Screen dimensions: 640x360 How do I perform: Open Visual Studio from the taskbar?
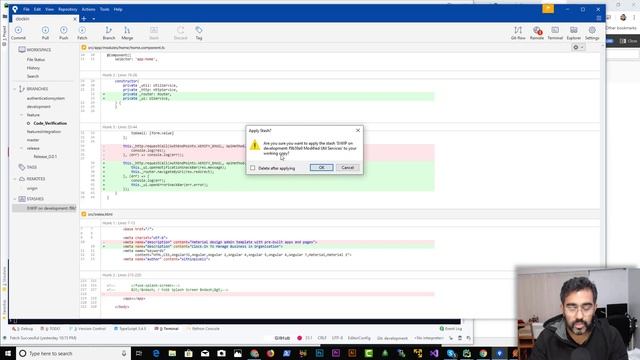point(434,353)
